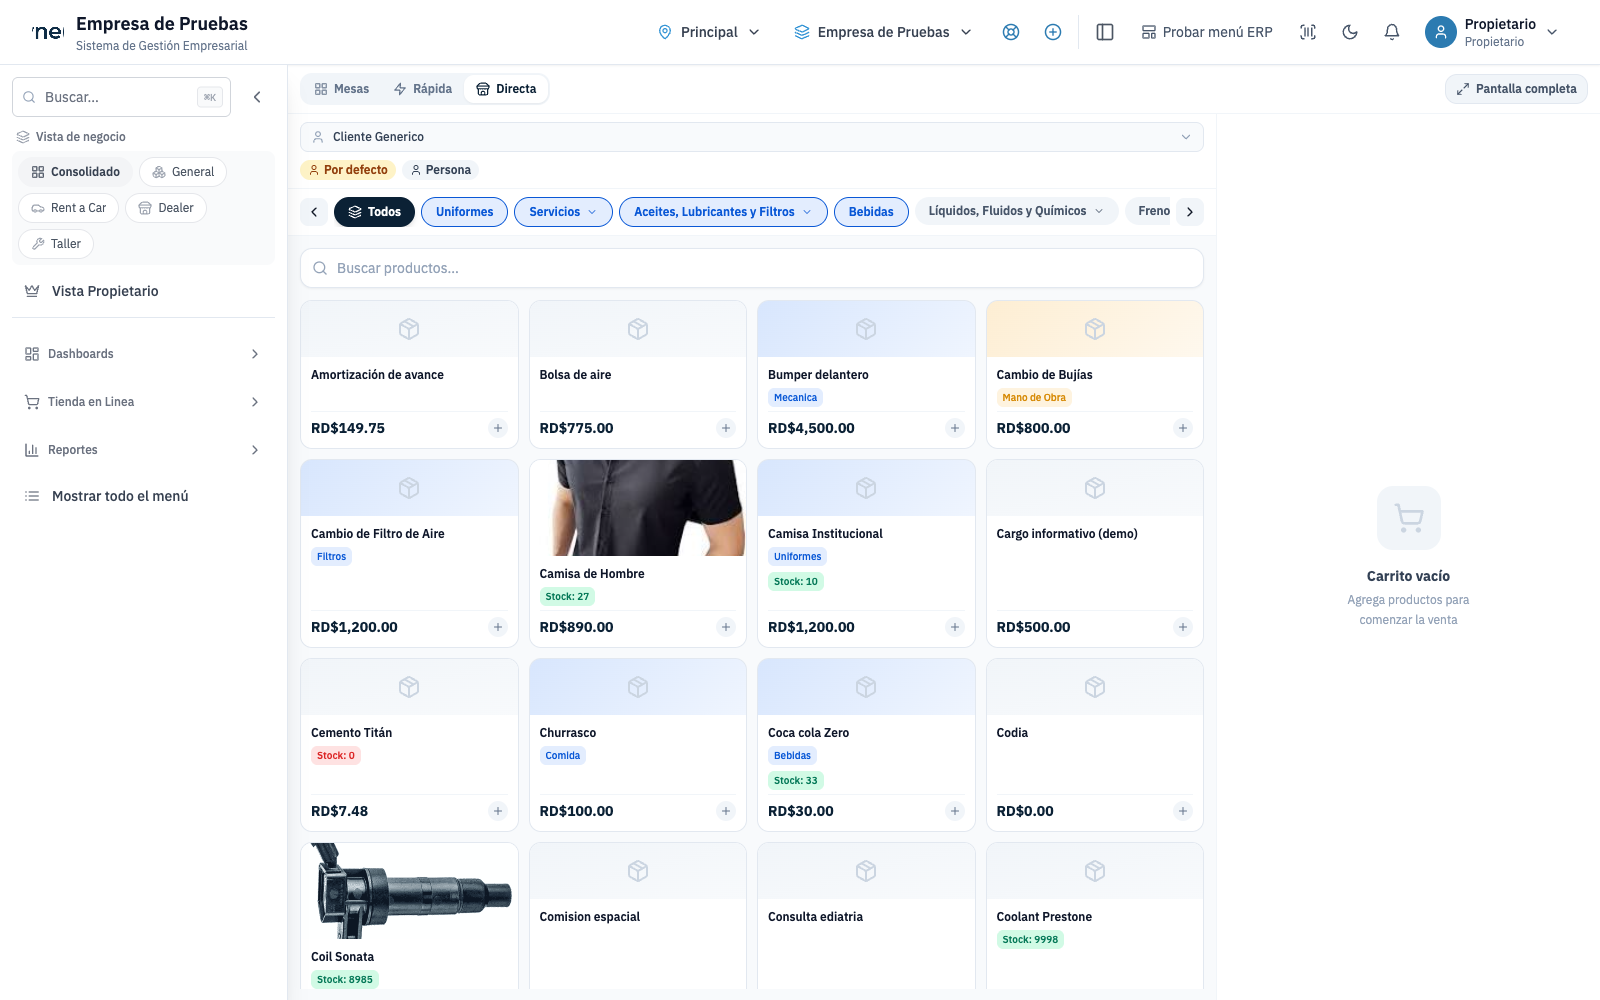Click the barcode scanner icon
The image size is (1600, 1000).
pyautogui.click(x=1308, y=32)
